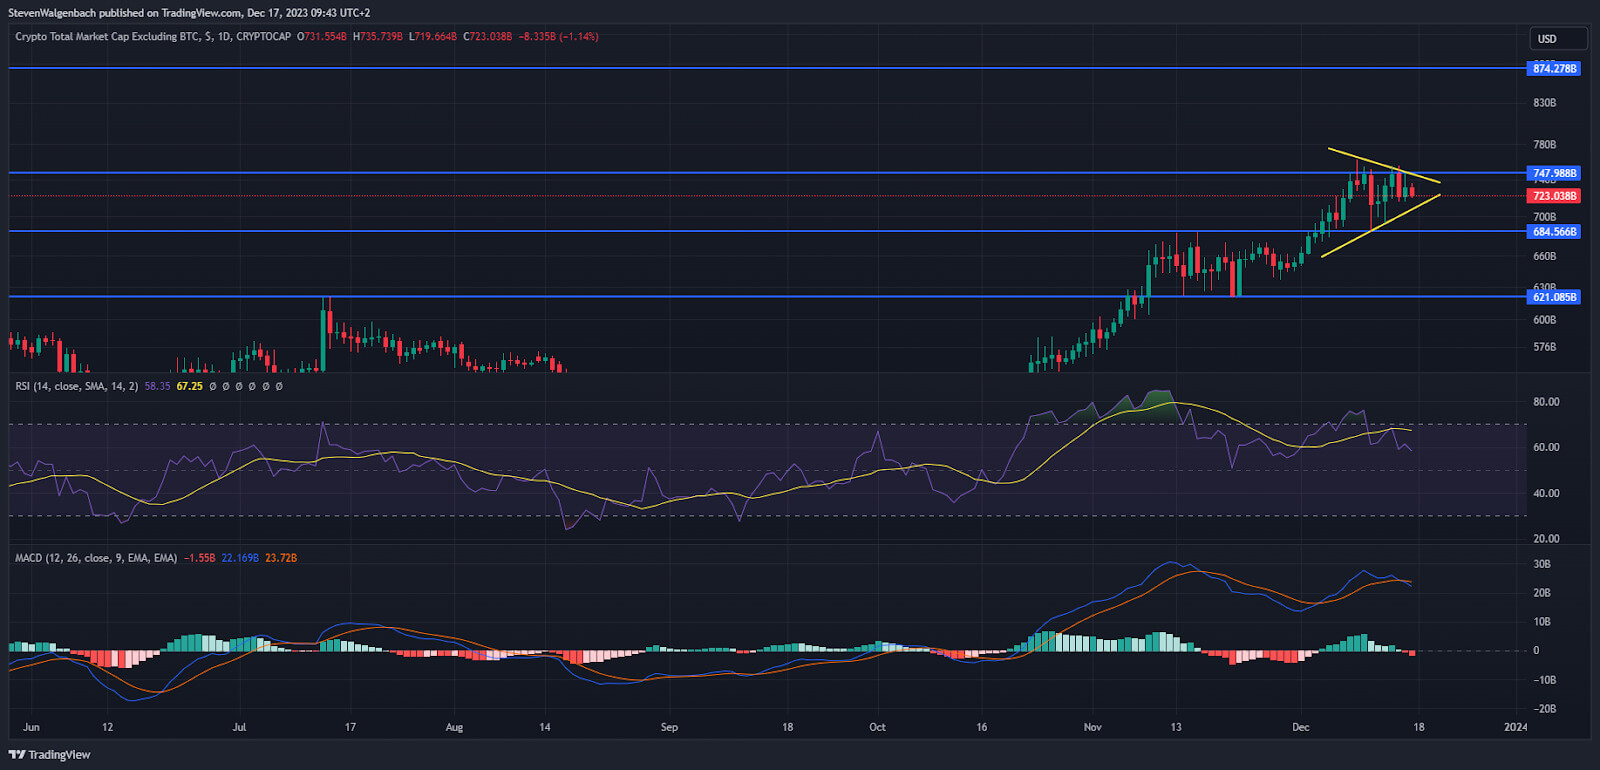Click the 874.278B price label
This screenshot has height=770, width=1600.
1555,69
